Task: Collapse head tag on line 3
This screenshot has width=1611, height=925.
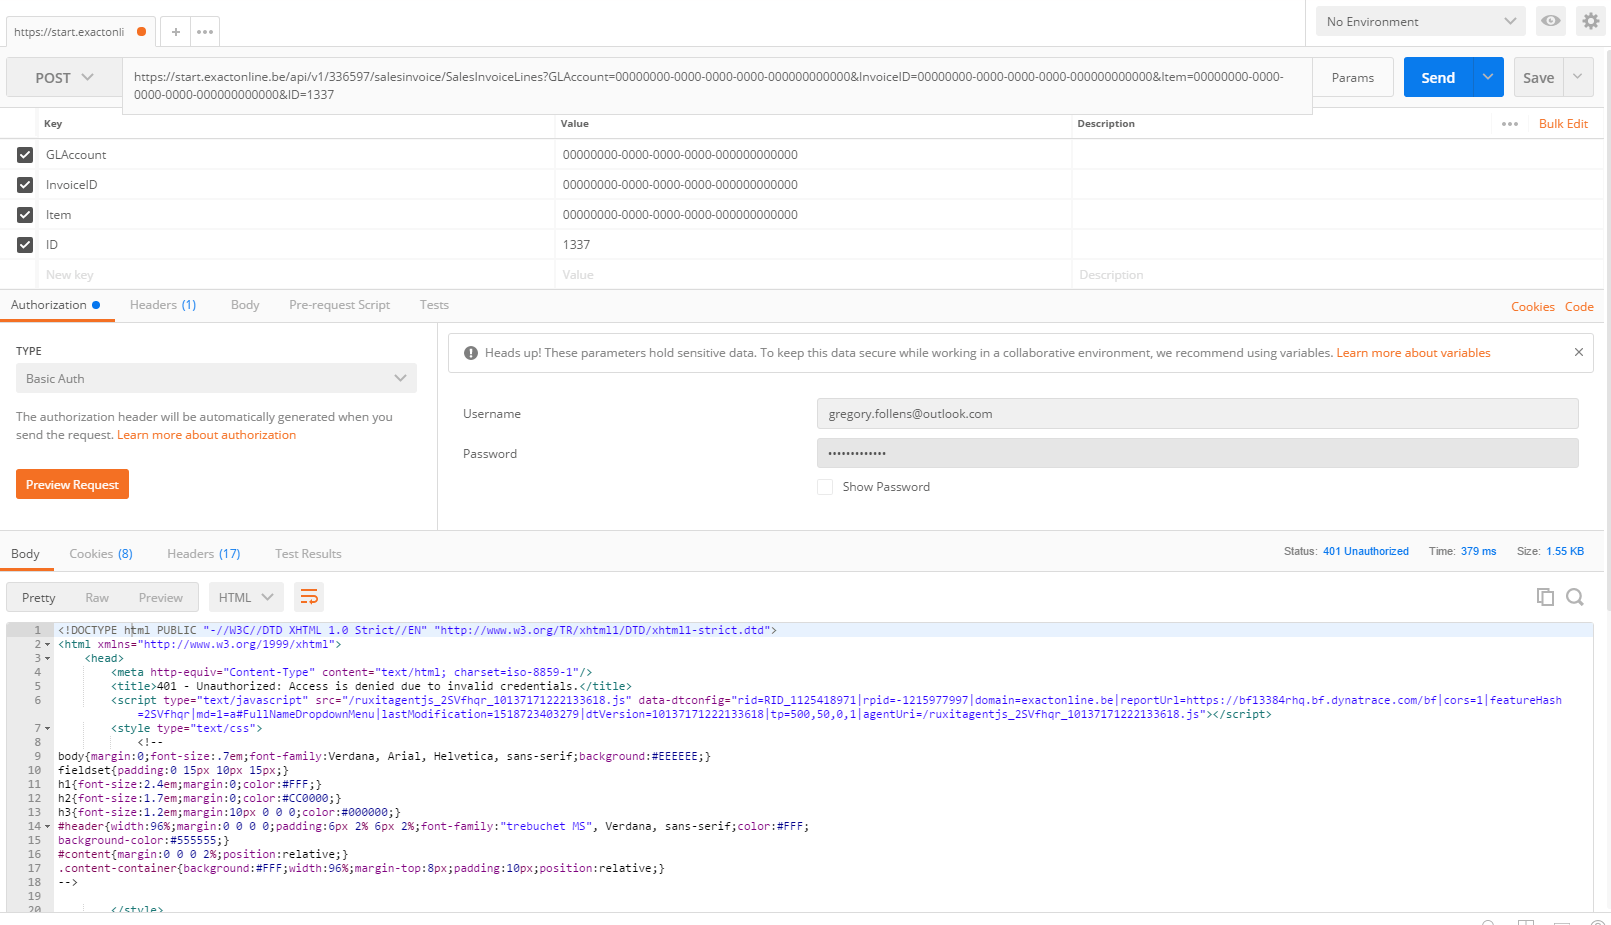Action: [x=47, y=659]
